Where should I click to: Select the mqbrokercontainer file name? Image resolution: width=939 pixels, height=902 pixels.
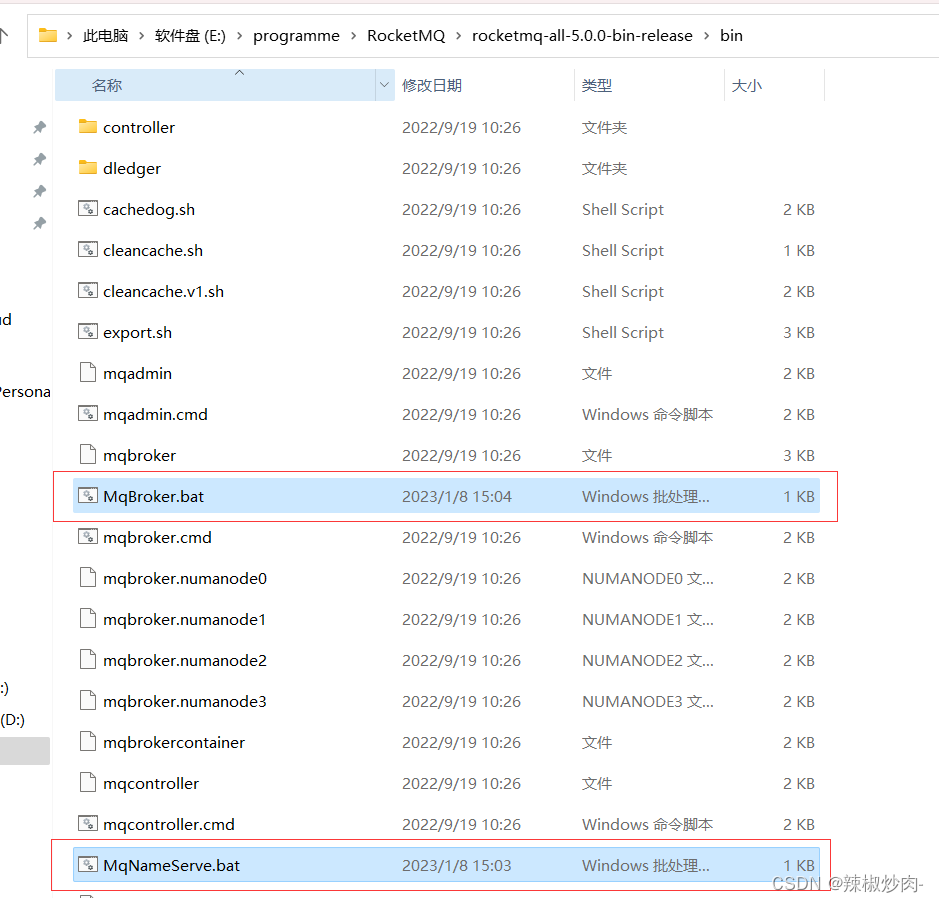174,743
